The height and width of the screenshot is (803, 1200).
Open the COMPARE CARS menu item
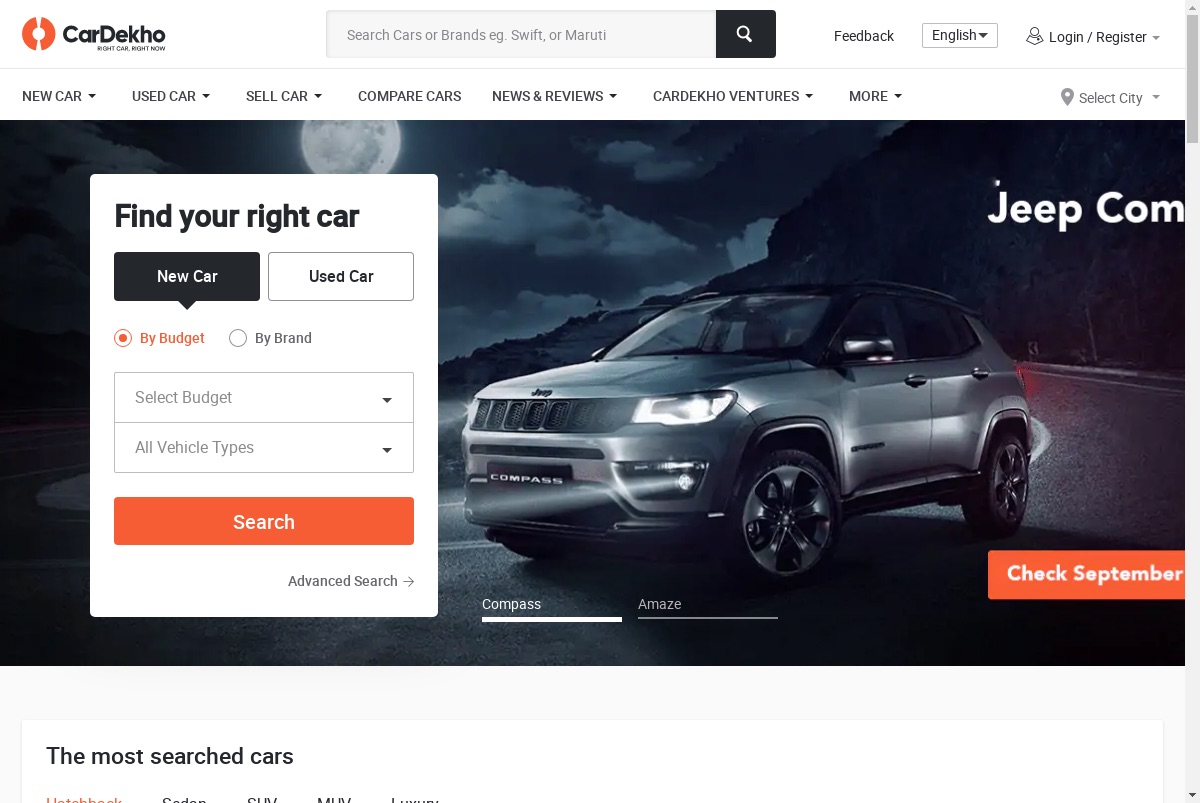coord(410,96)
